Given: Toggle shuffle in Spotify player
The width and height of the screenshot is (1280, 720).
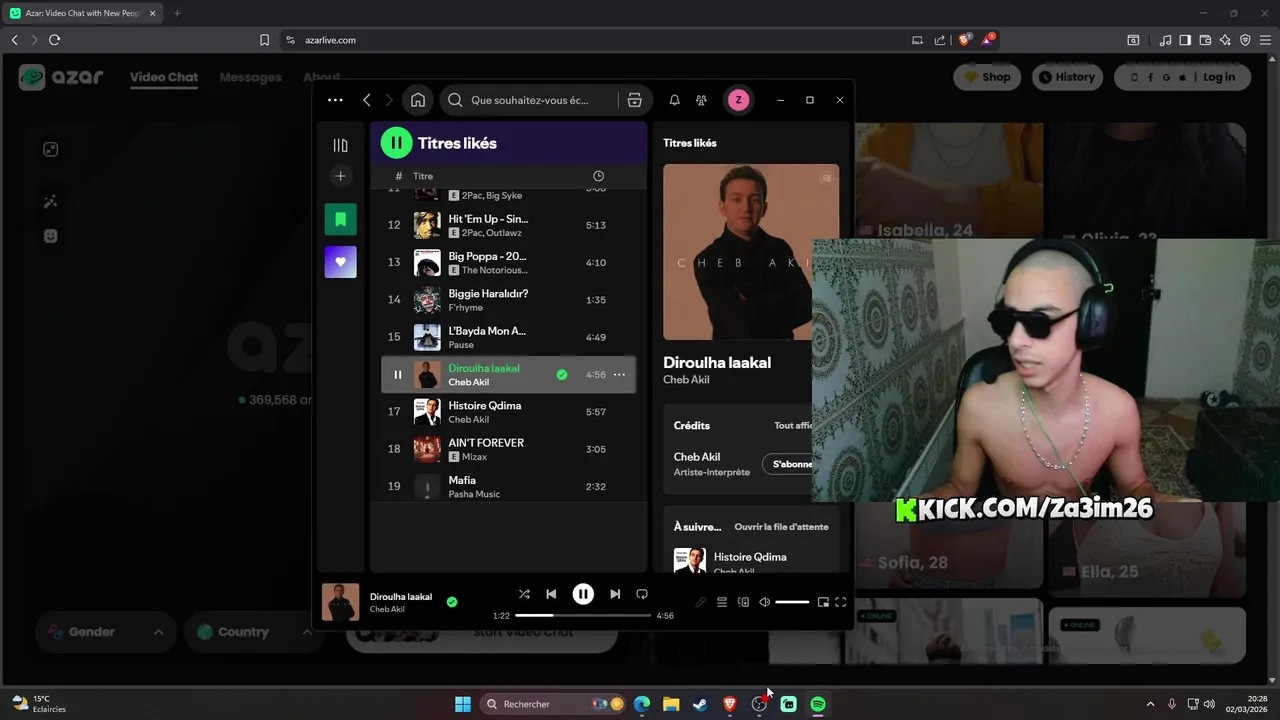Looking at the screenshot, I should click(x=524, y=594).
